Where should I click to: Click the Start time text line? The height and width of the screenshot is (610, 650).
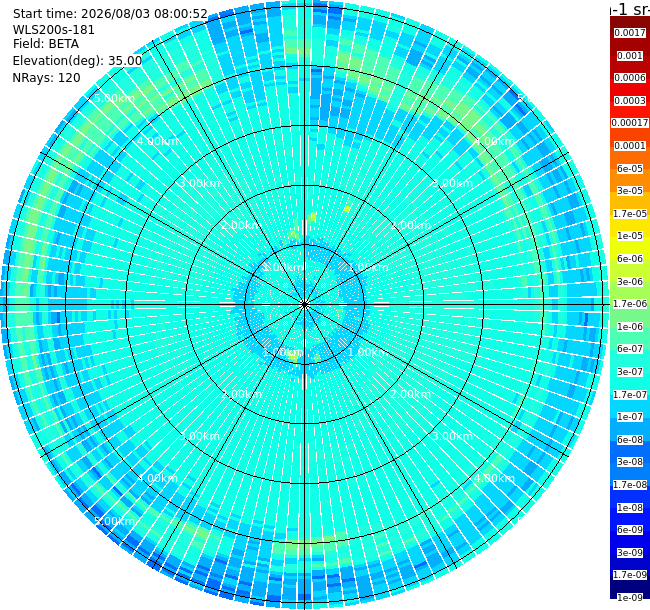pyautogui.click(x=110, y=14)
